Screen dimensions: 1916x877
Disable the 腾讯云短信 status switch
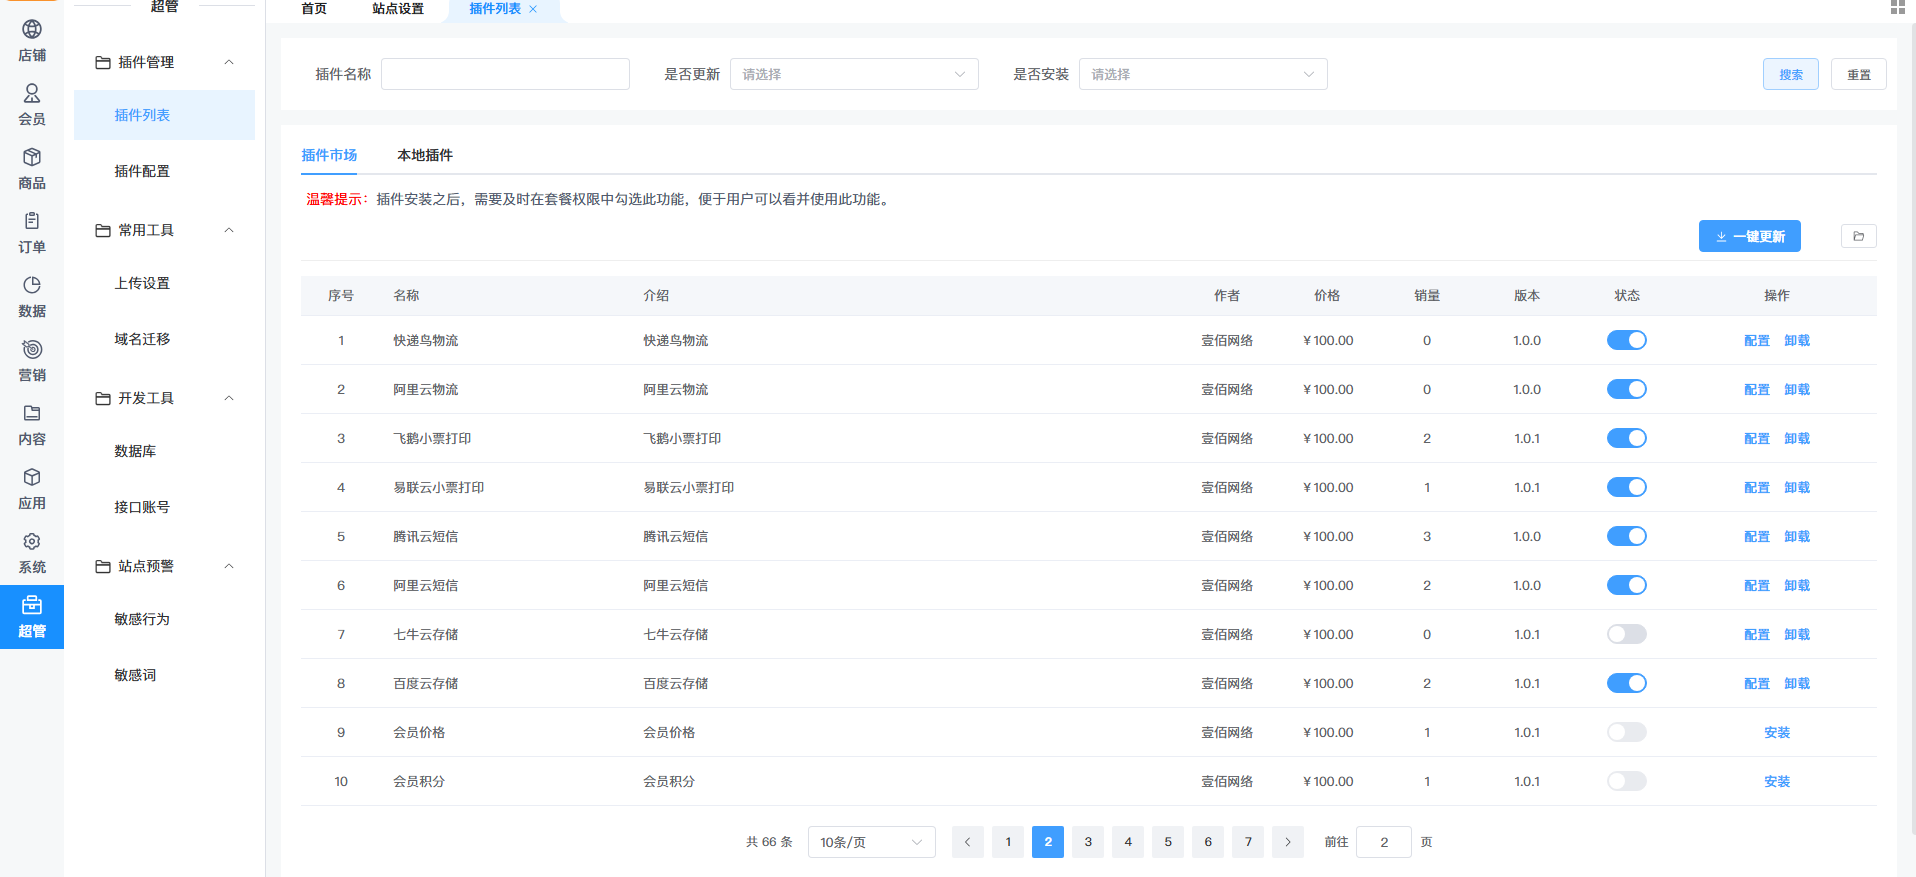(x=1626, y=536)
